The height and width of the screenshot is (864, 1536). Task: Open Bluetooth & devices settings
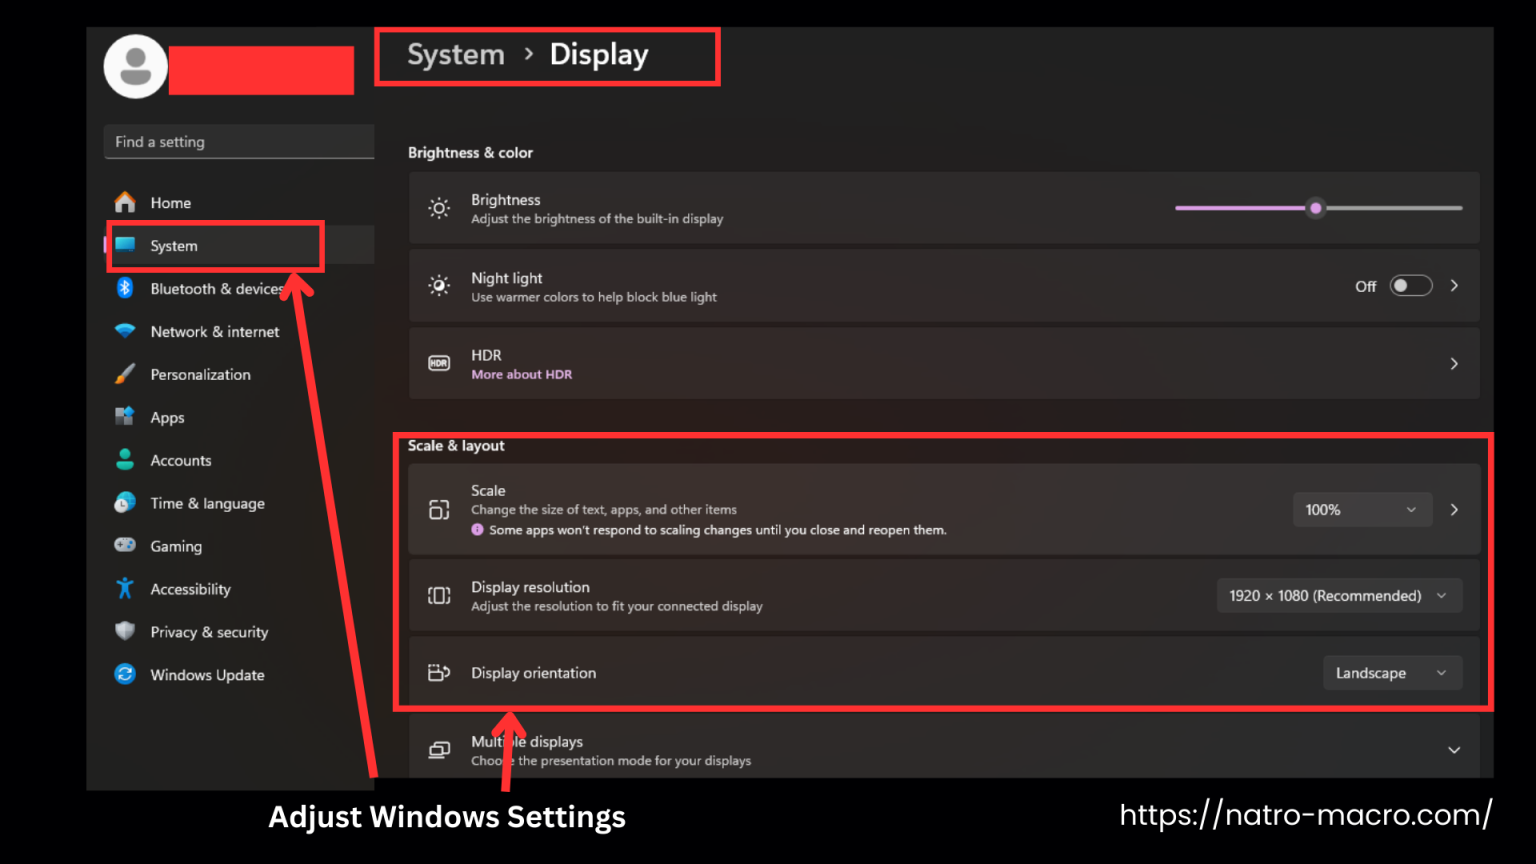coord(124,288)
